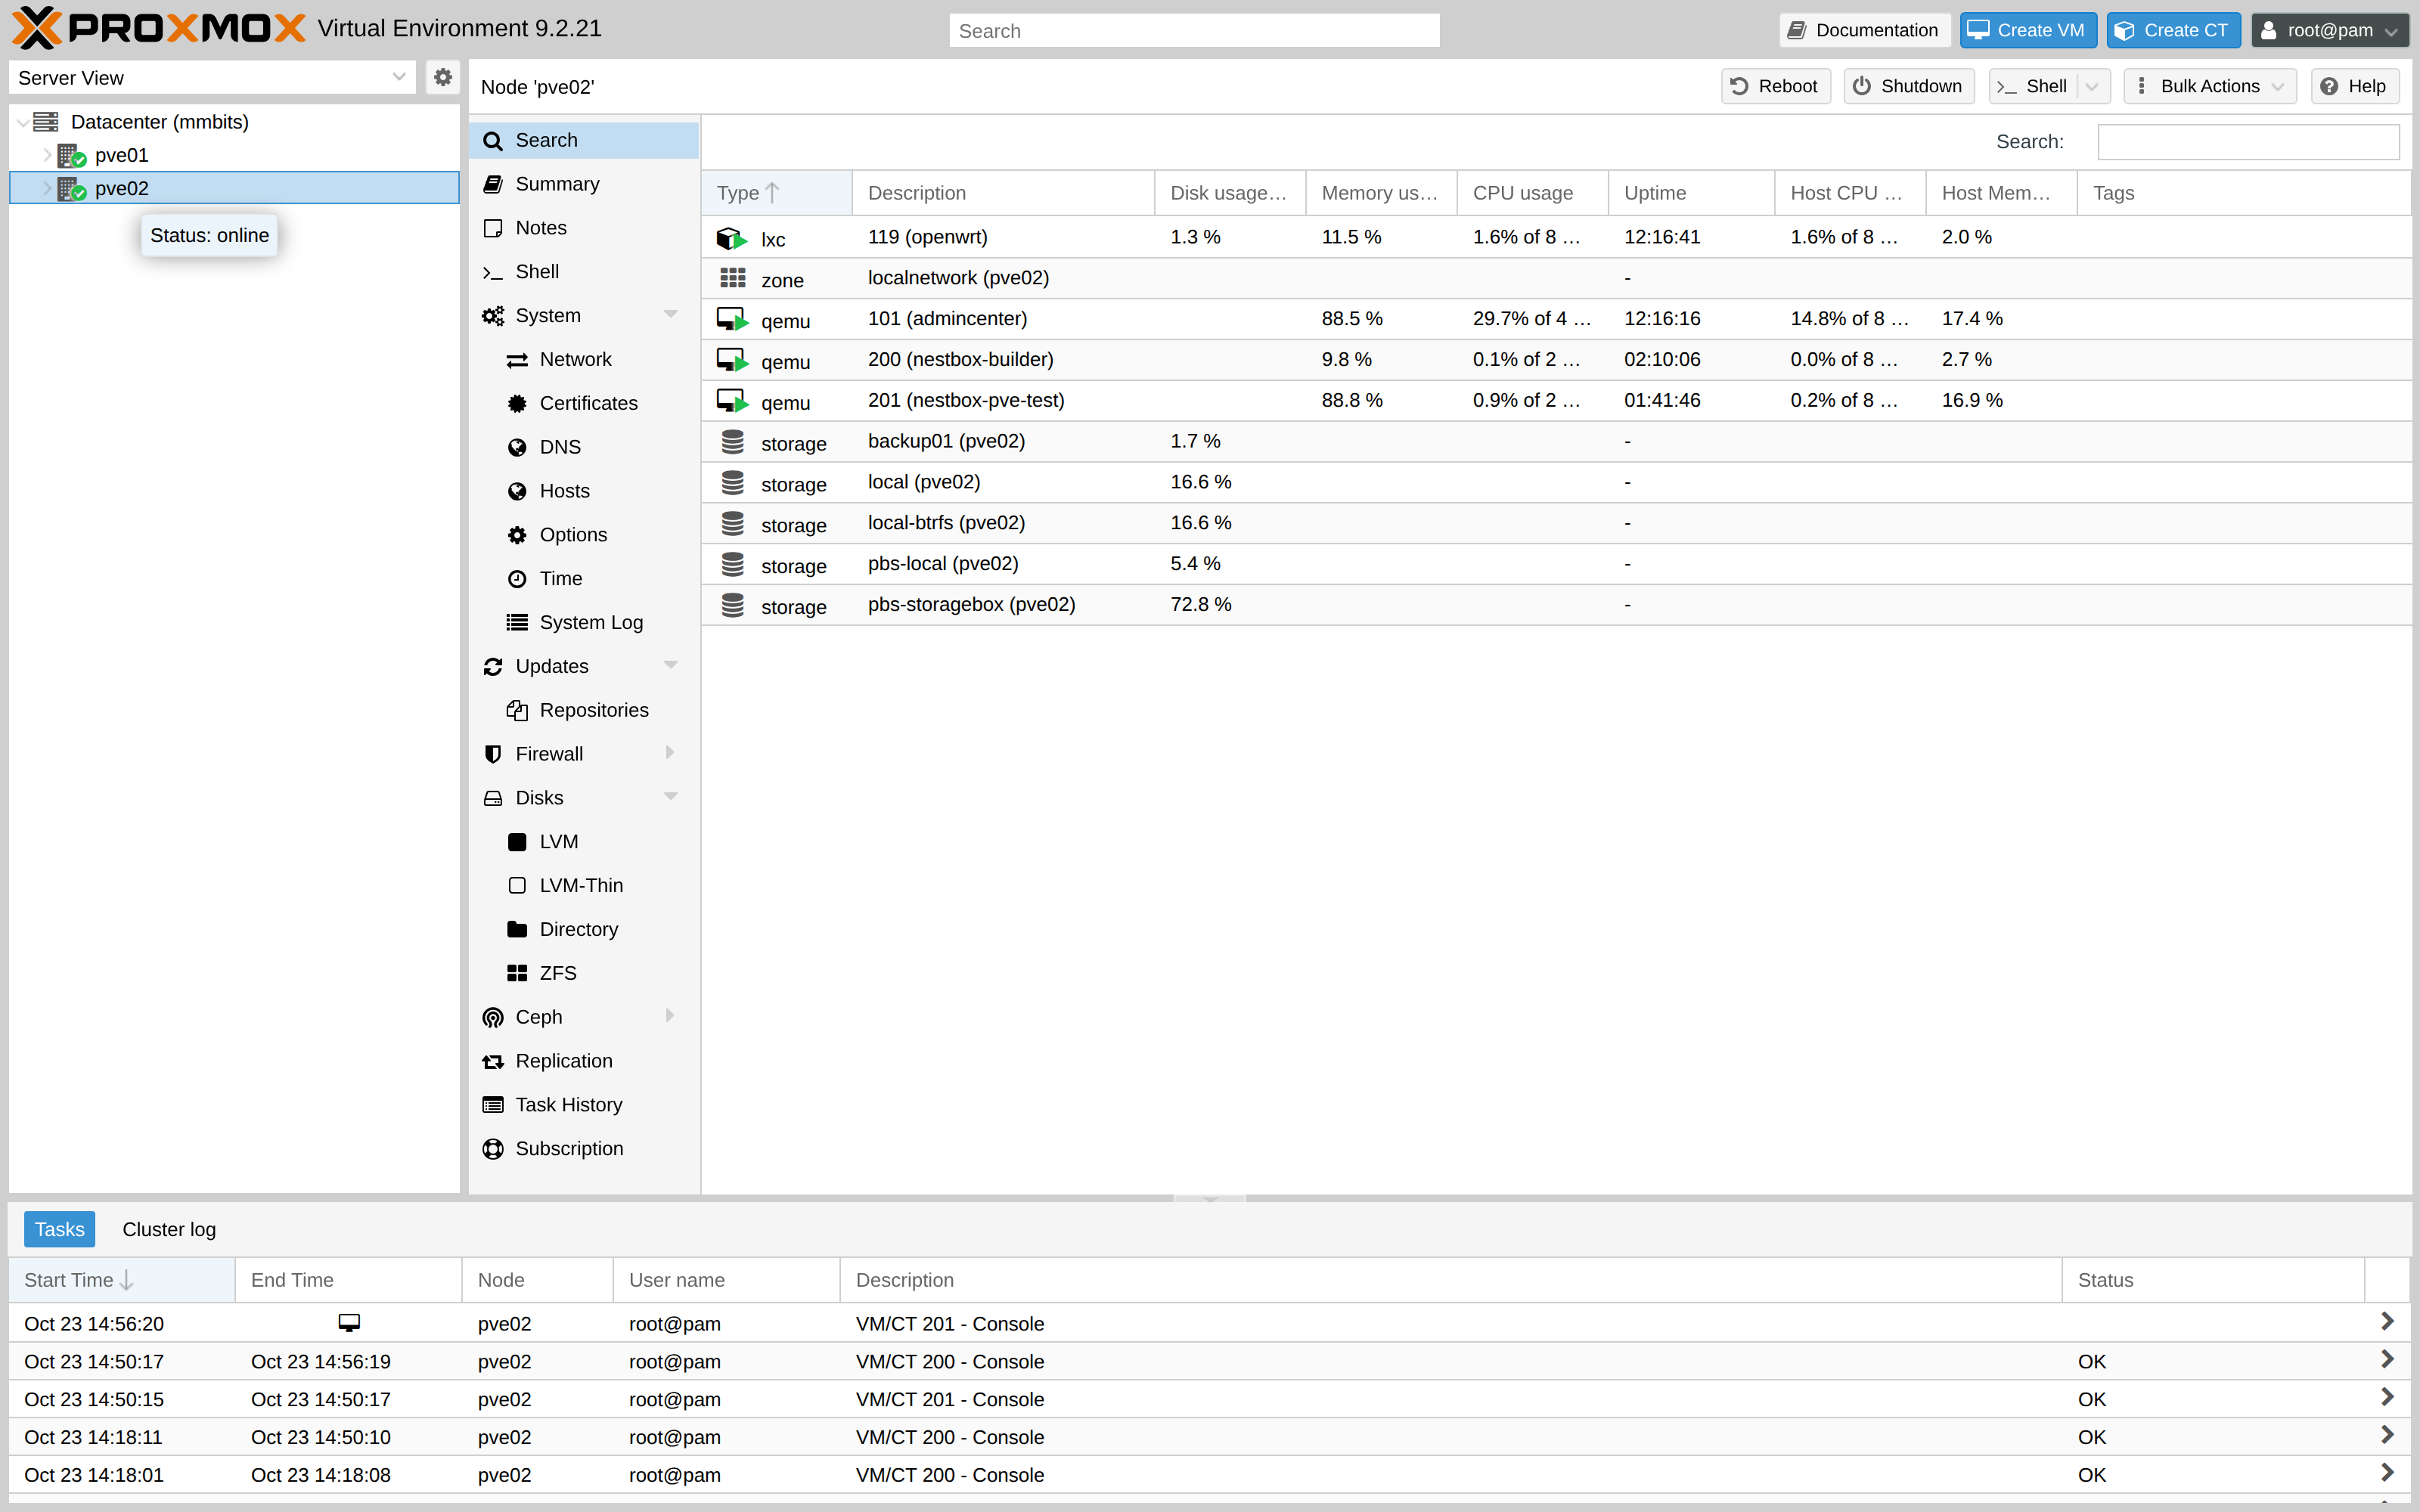2420x1512 pixels.
Task: Select the pbs-local (pve02) row
Action: pyautogui.click(x=1556, y=564)
